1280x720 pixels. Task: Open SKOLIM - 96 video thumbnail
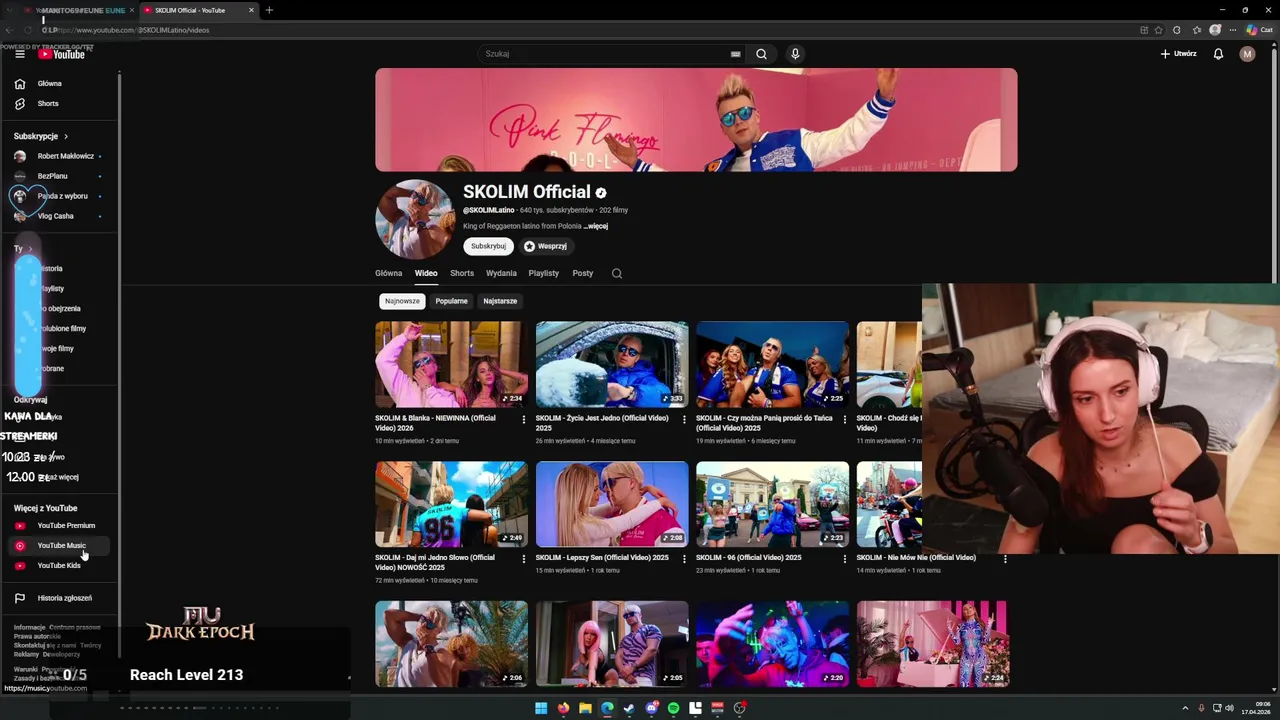pyautogui.click(x=772, y=504)
